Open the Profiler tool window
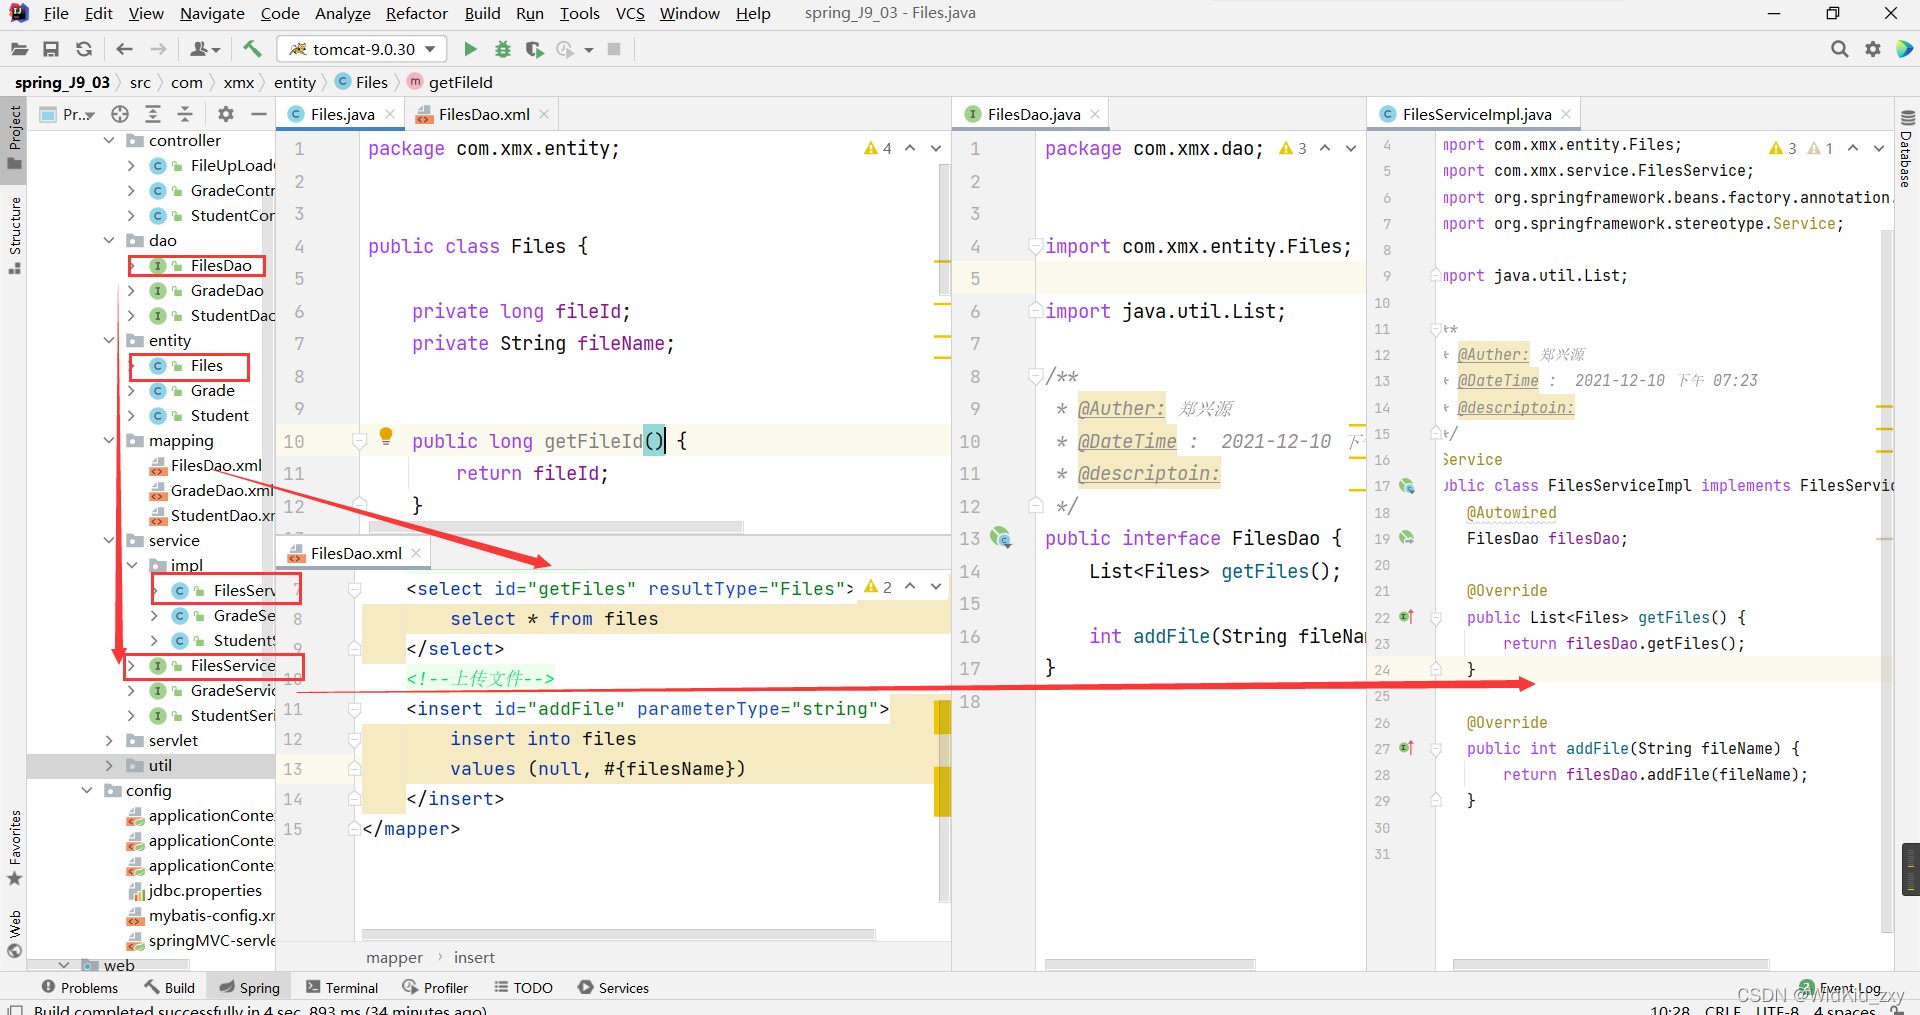This screenshot has height=1015, width=1920. tap(435, 987)
